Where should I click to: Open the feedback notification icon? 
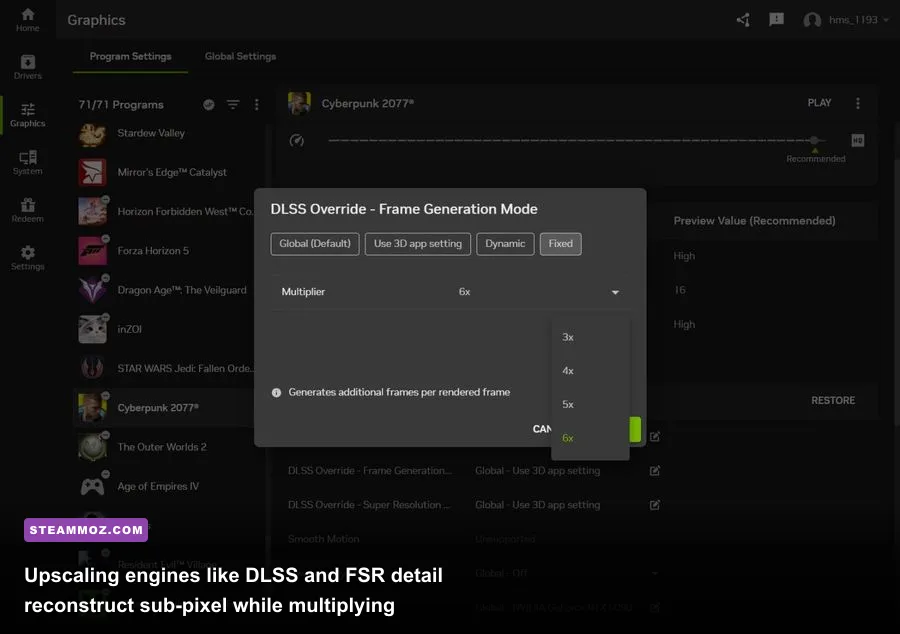(776, 20)
